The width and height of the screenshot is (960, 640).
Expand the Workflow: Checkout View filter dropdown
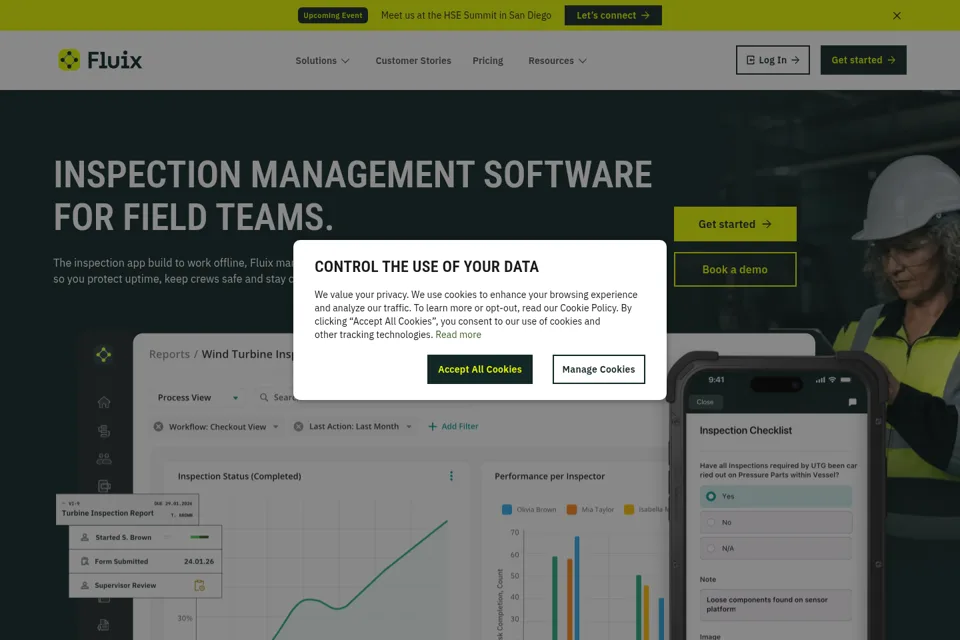point(276,427)
